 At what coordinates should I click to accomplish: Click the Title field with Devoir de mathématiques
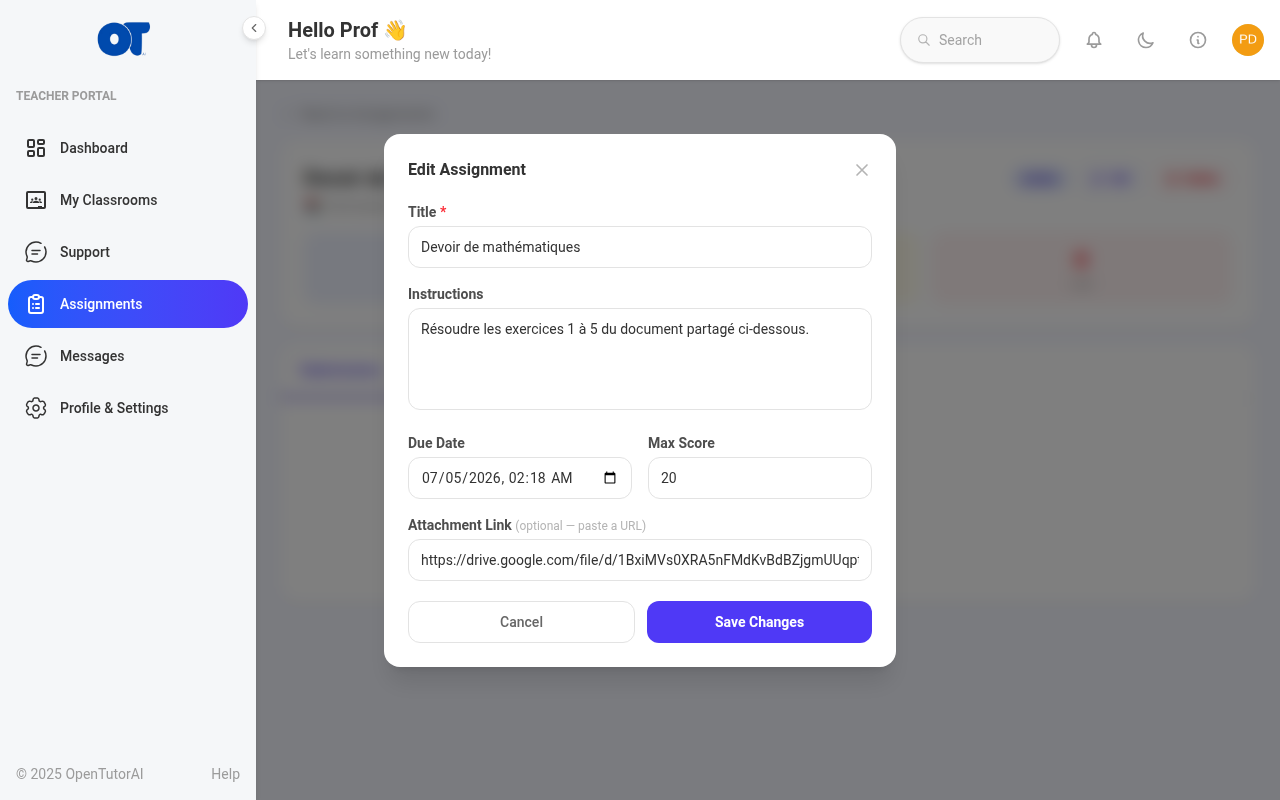(x=640, y=247)
